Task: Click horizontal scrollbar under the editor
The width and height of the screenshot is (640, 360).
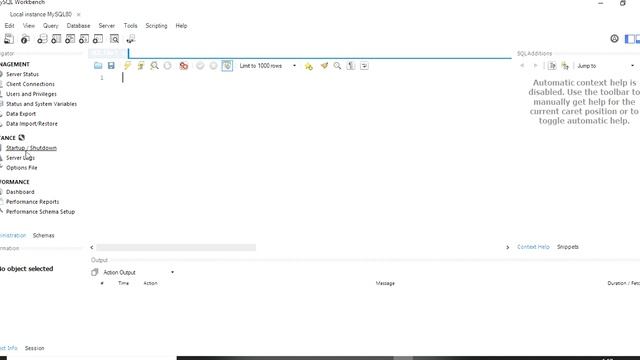Action: point(176,247)
